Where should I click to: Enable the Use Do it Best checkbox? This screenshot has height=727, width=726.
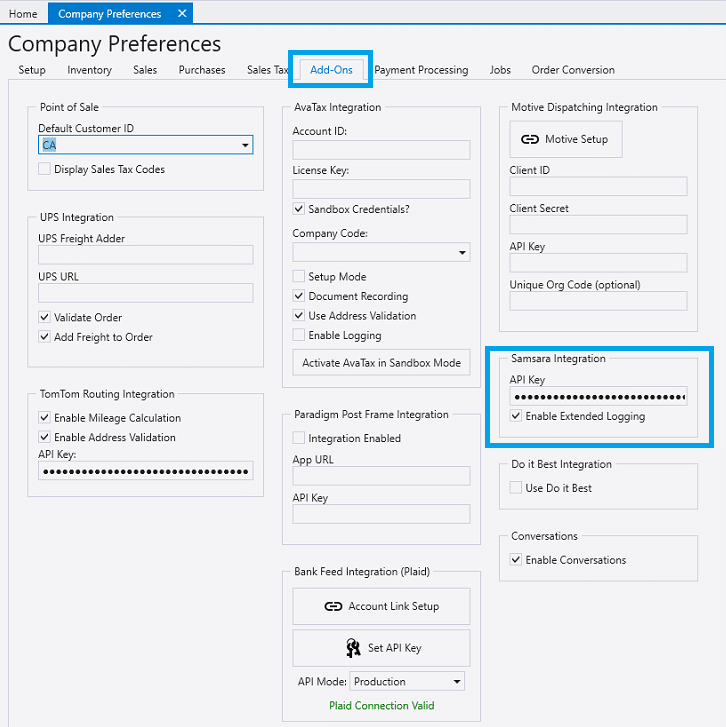516,488
